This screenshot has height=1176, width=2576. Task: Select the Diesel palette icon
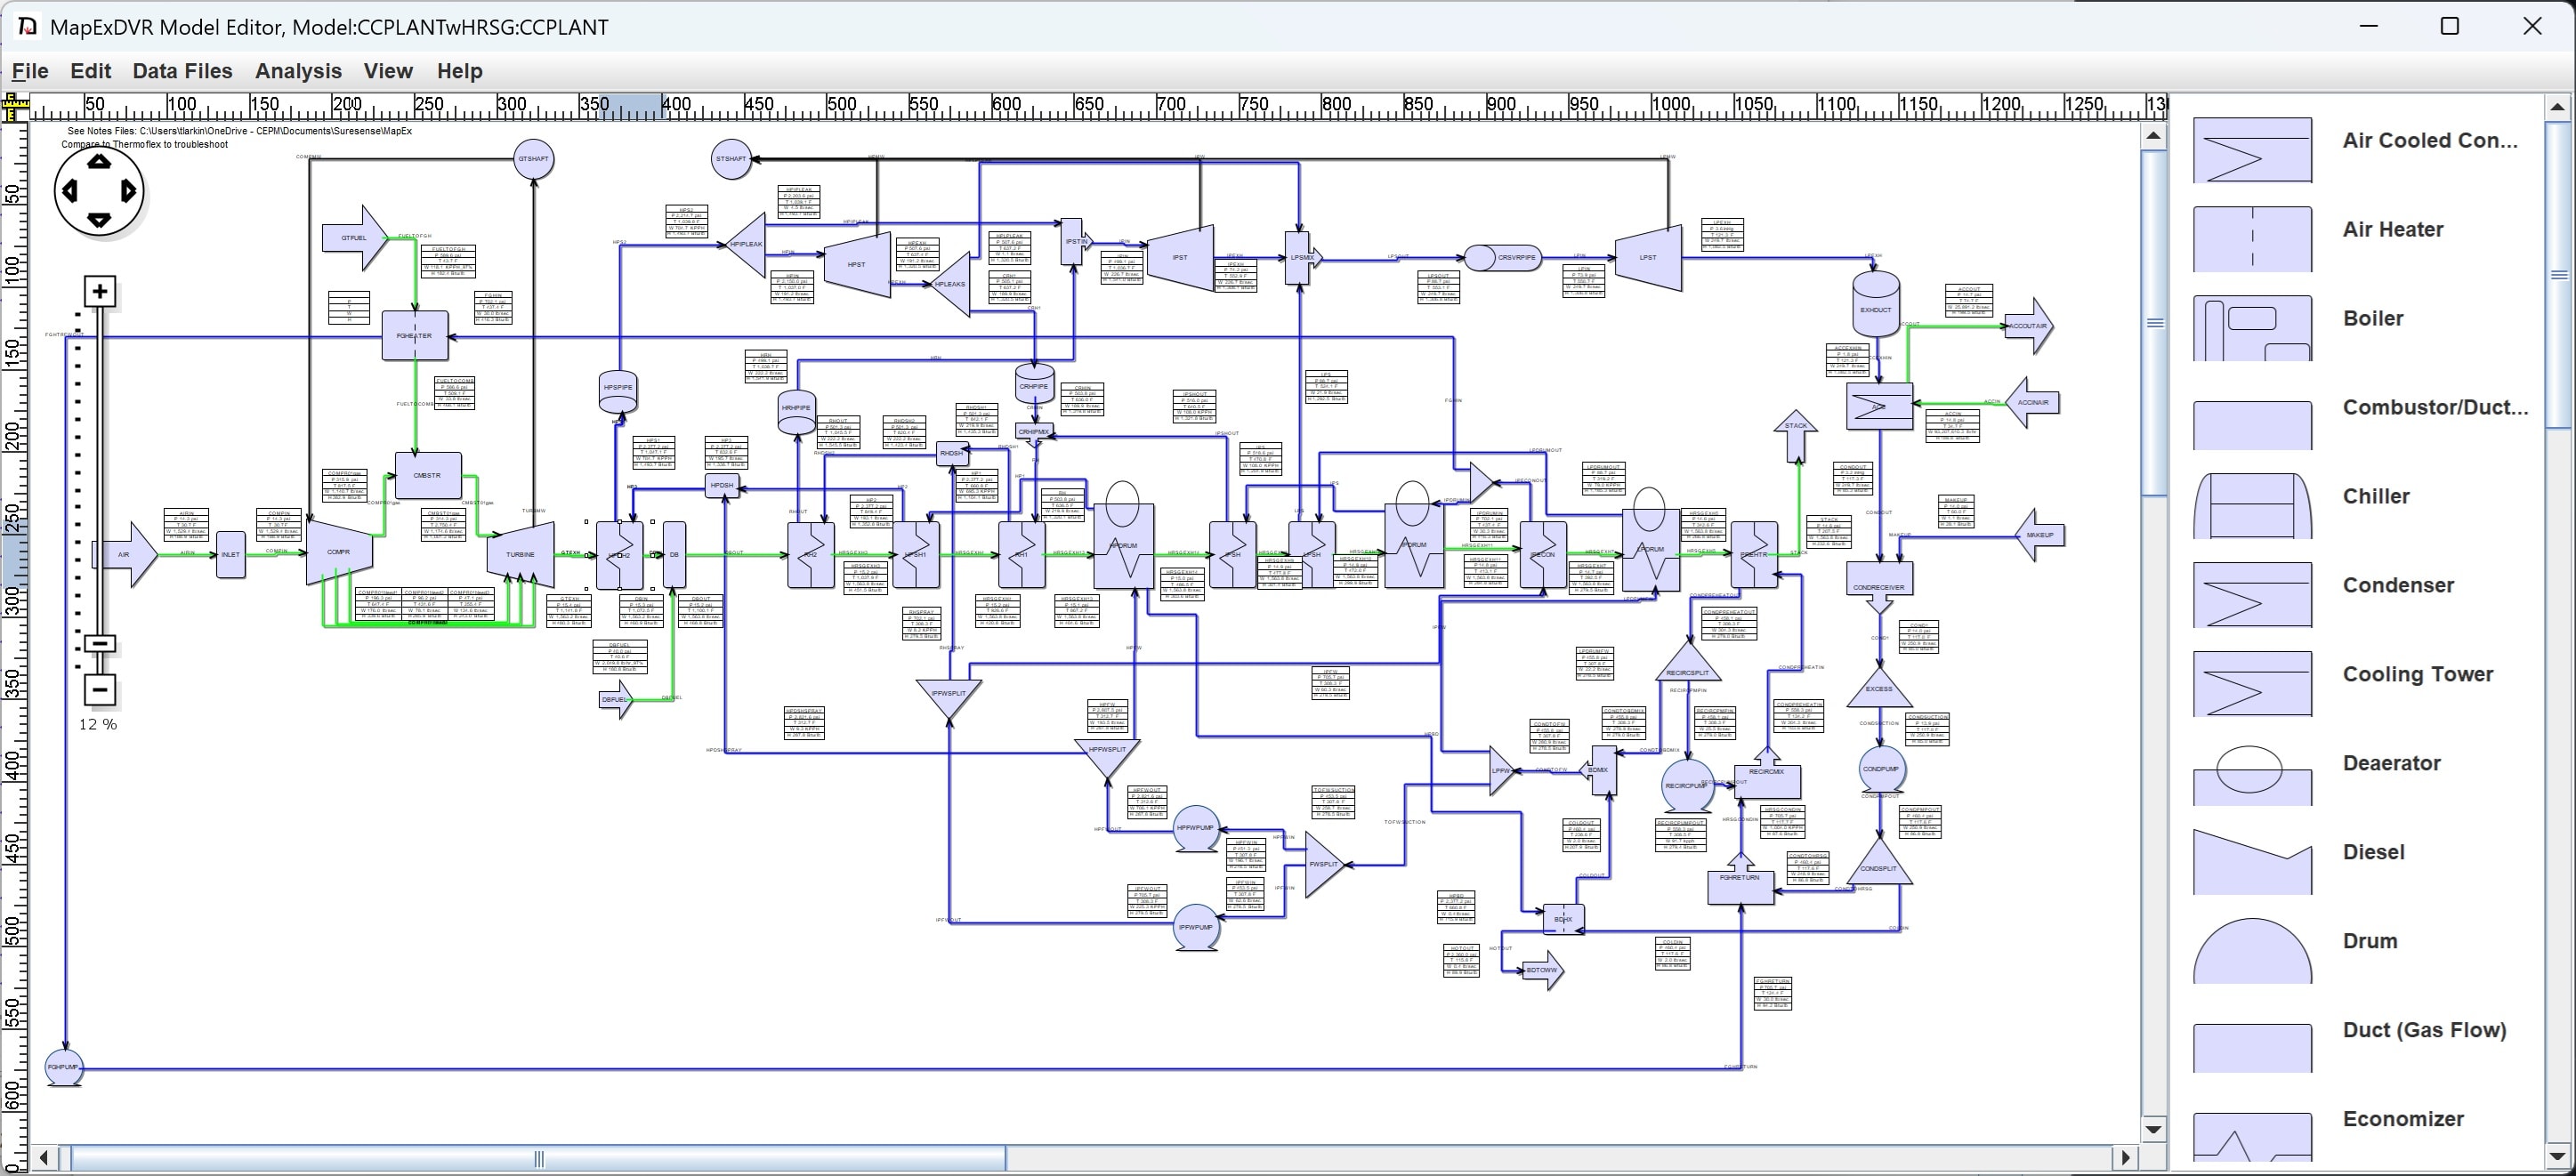coord(2252,862)
